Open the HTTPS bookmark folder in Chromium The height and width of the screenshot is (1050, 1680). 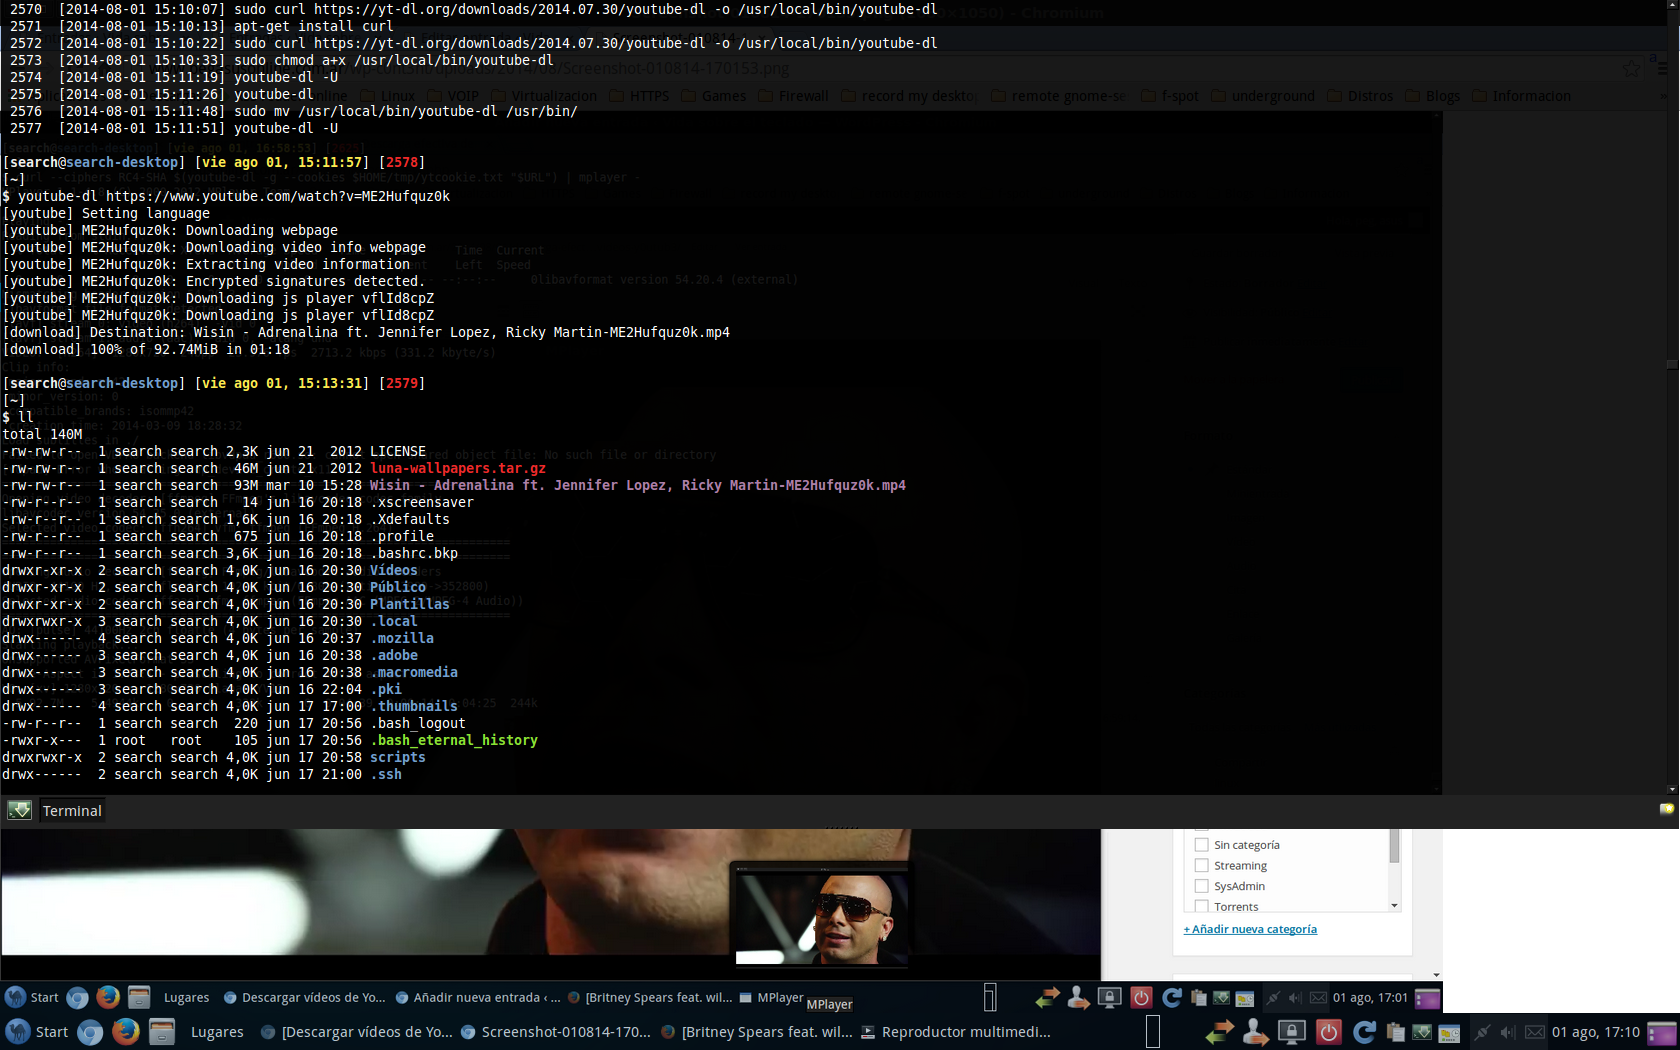pyautogui.click(x=640, y=96)
